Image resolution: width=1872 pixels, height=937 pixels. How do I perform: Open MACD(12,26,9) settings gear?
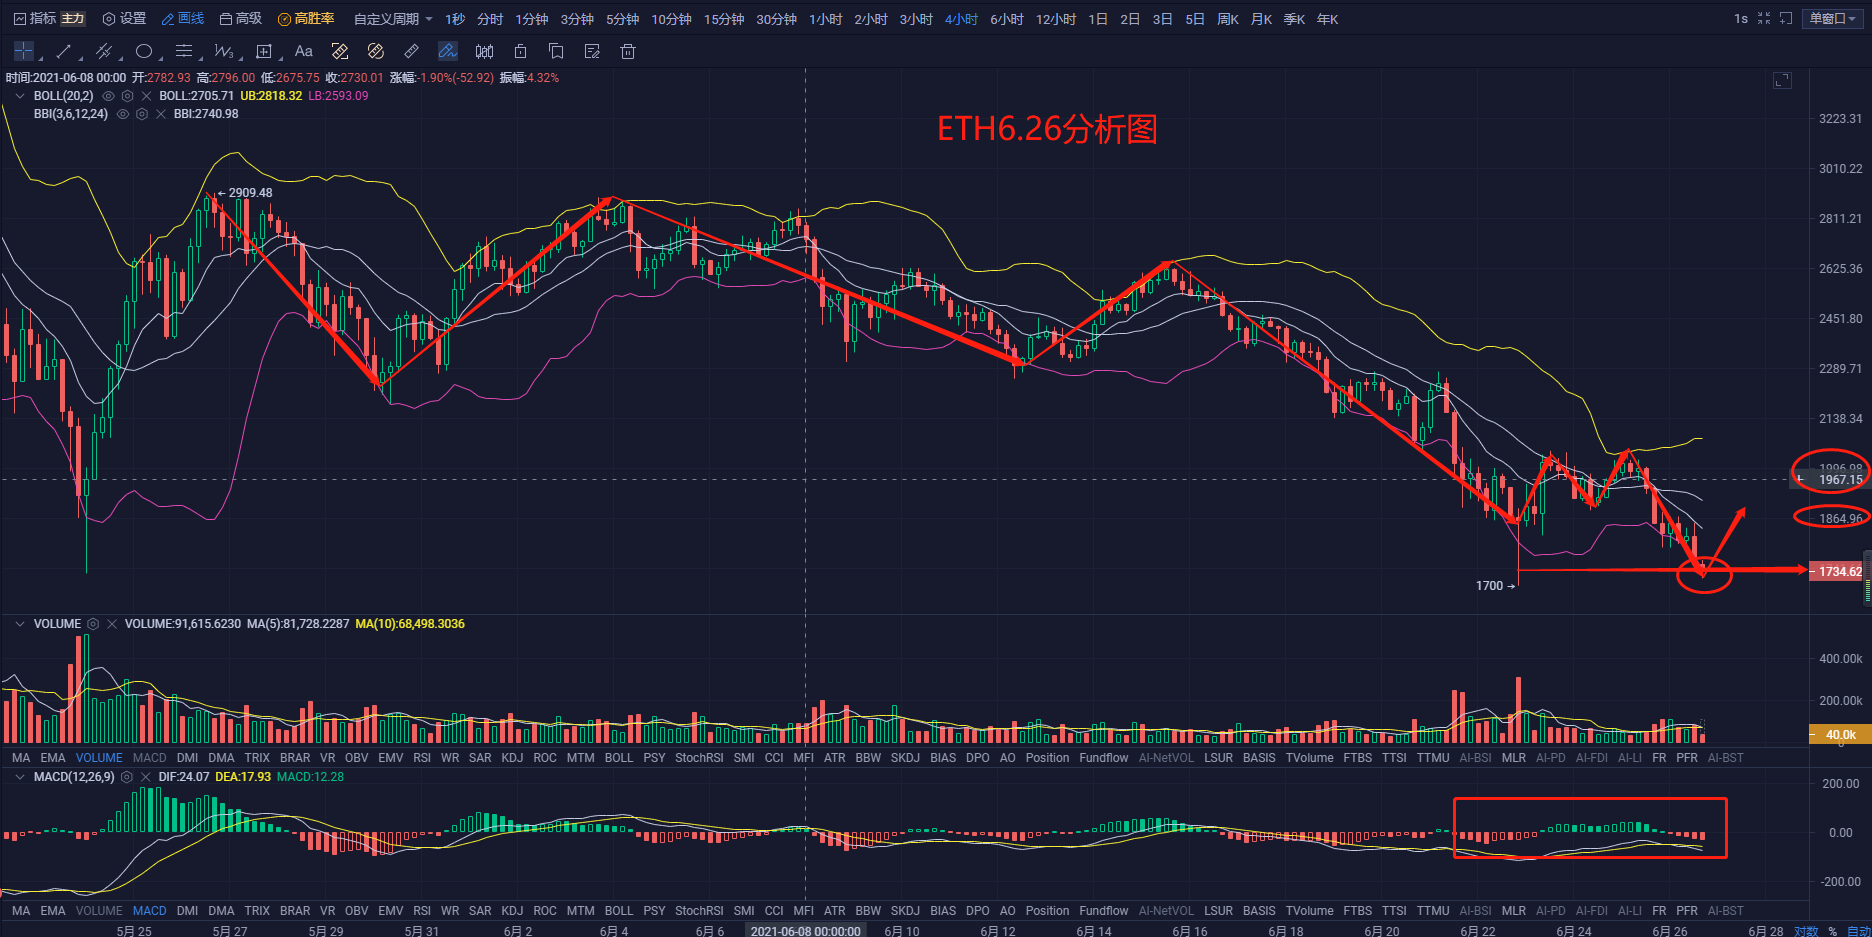point(127,777)
